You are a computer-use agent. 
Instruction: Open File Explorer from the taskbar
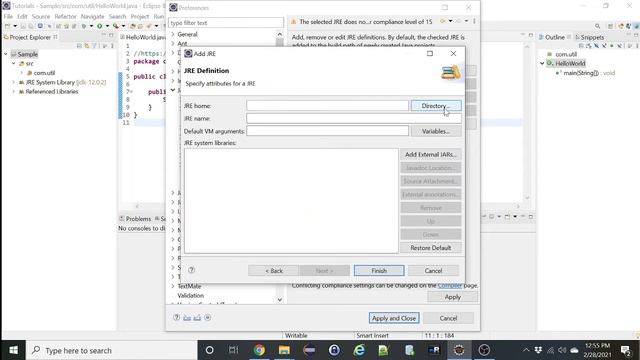click(x=284, y=350)
